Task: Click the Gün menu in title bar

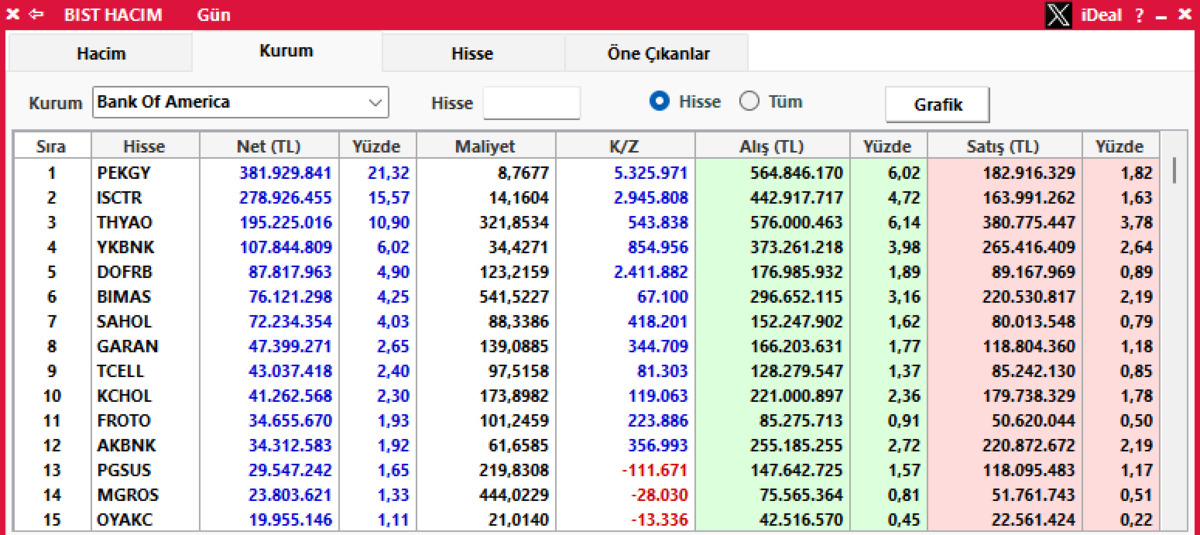Action: tap(214, 15)
